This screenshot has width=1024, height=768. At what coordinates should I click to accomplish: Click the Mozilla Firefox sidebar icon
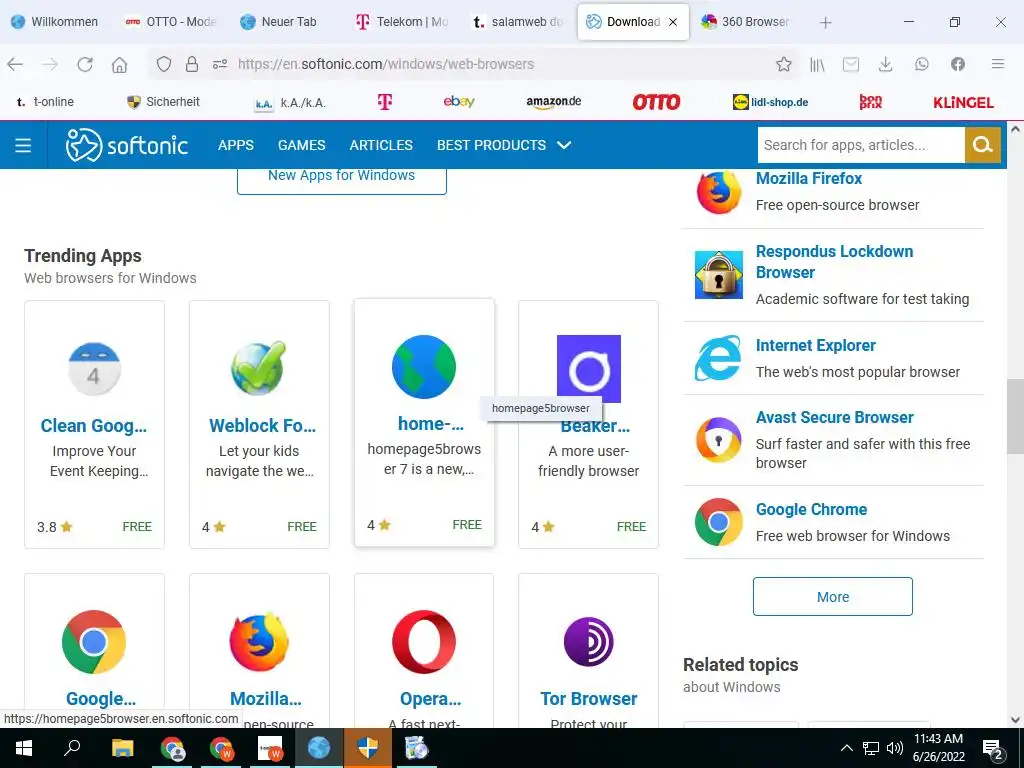pyautogui.click(x=718, y=192)
